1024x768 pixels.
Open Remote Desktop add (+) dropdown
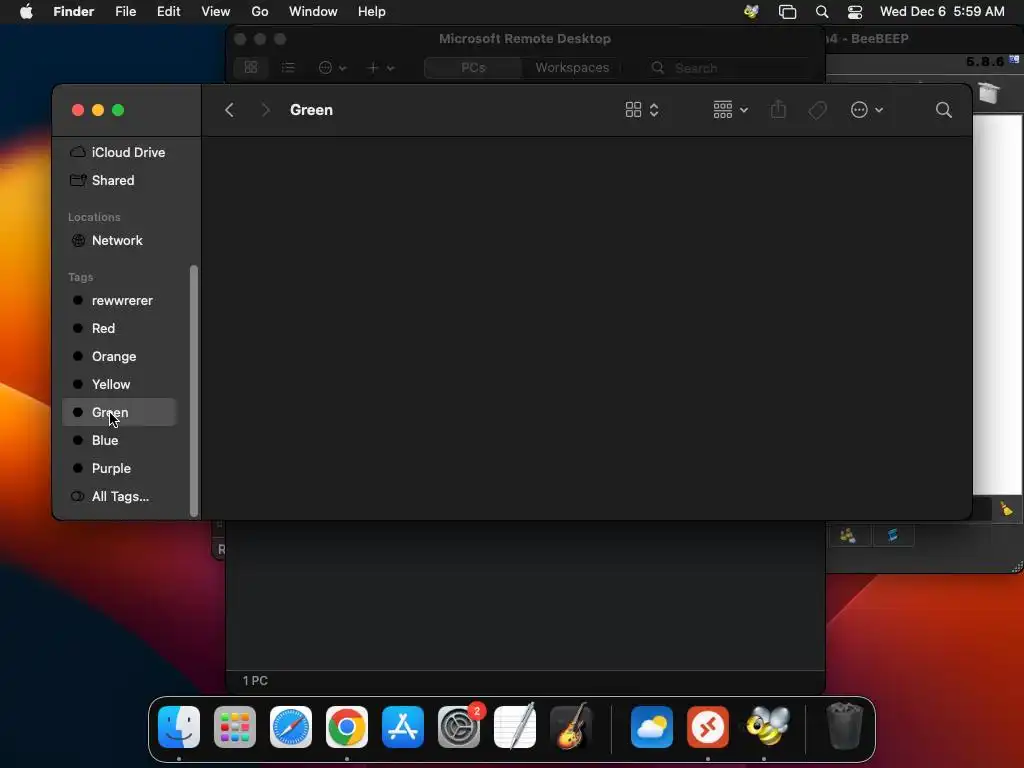pyautogui.click(x=381, y=67)
